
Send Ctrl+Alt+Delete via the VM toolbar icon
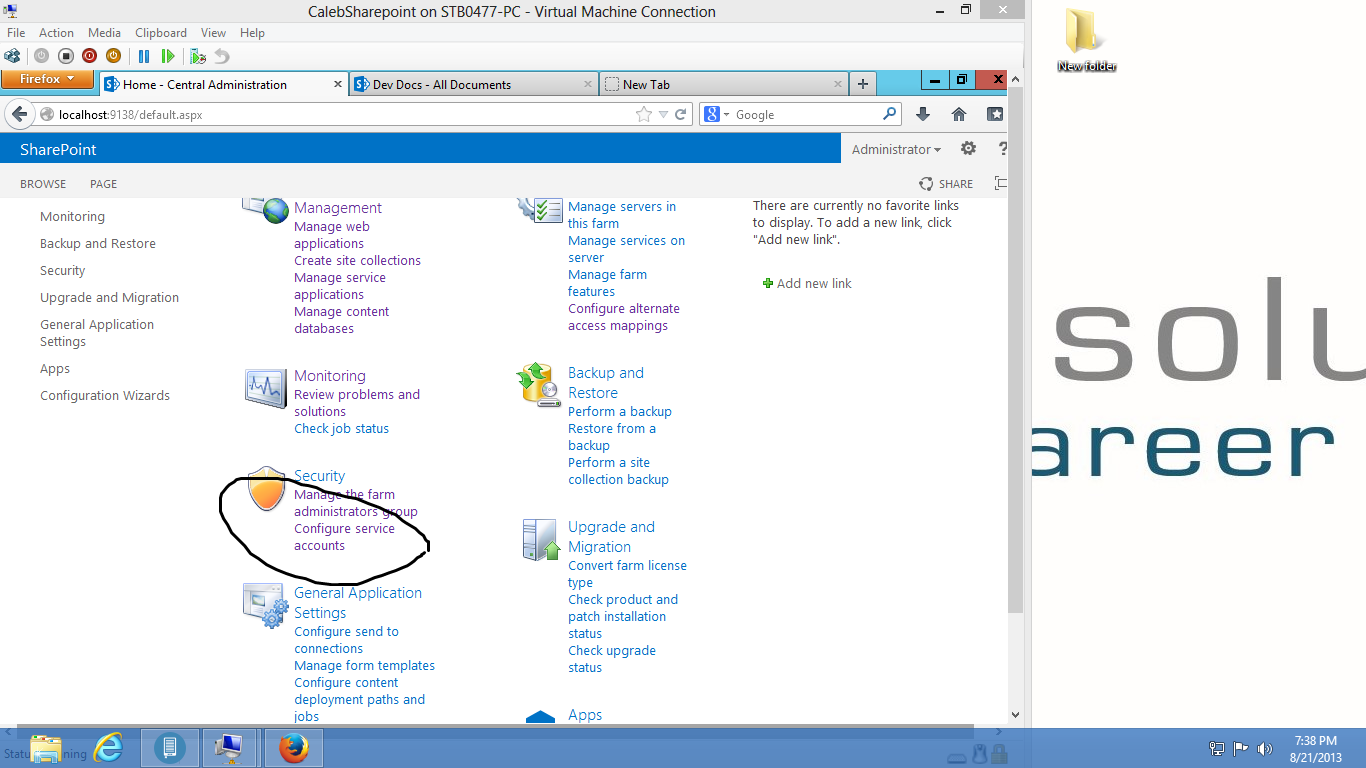pyautogui.click(x=13, y=57)
